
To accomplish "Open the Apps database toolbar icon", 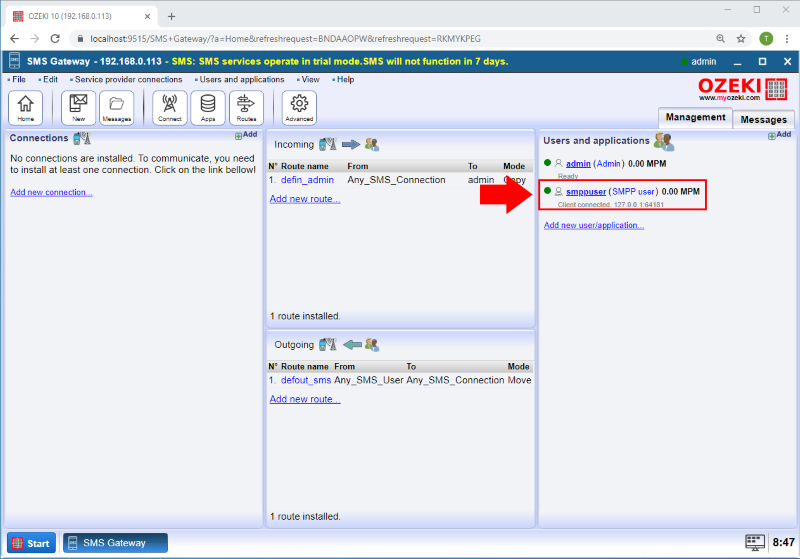I will (208, 108).
